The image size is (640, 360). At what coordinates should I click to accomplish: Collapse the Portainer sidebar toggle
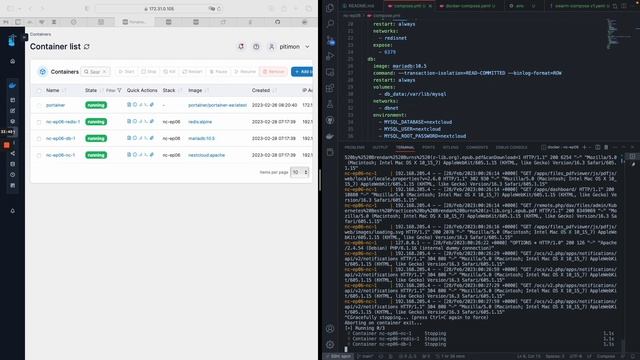[x=25, y=37]
